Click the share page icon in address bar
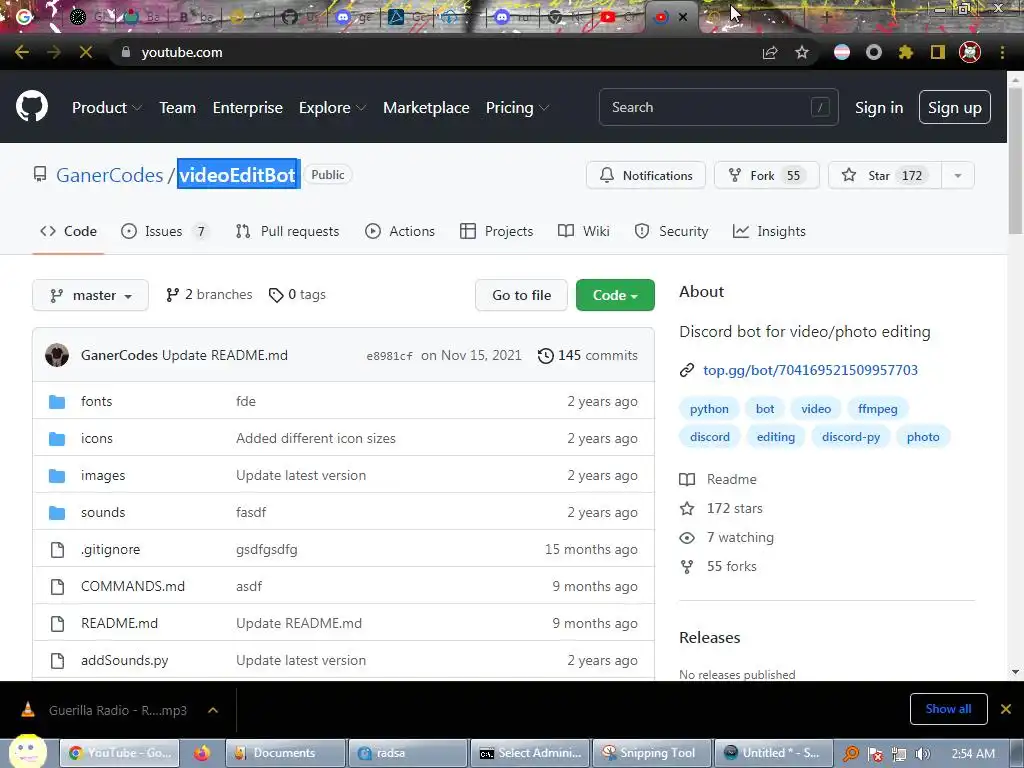Viewport: 1024px width, 768px height. pyautogui.click(x=770, y=52)
